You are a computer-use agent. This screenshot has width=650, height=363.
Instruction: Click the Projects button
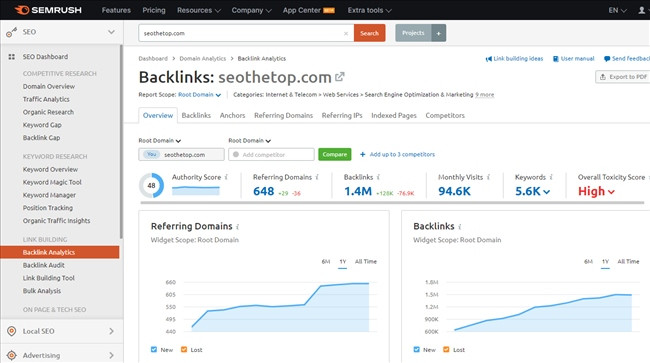point(413,33)
